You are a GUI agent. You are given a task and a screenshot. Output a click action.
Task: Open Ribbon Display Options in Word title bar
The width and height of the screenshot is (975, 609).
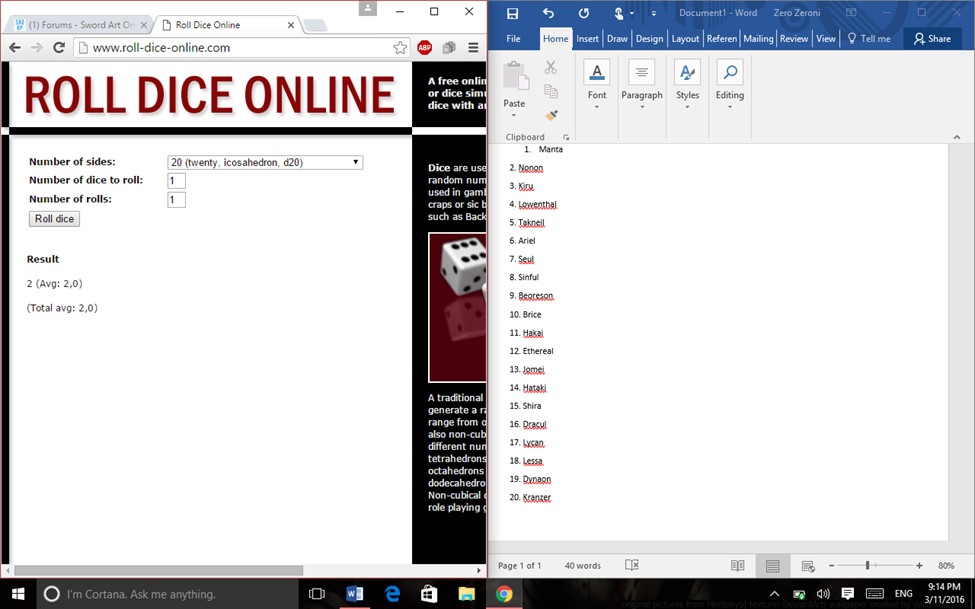point(851,12)
